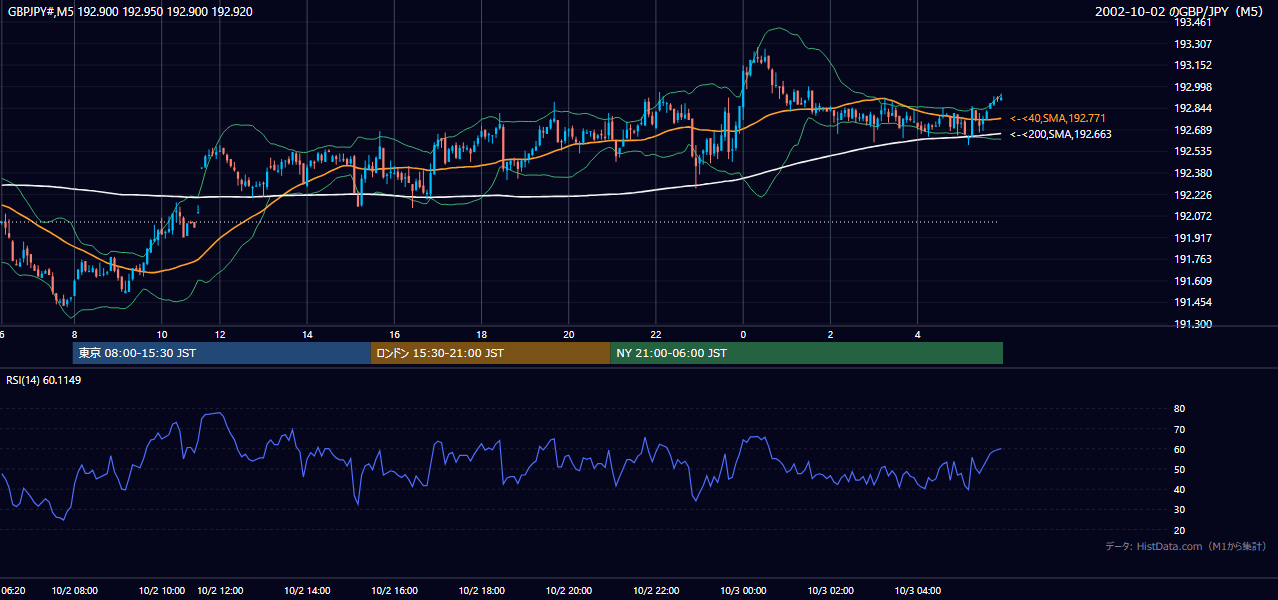Click hour label 18 below price chart
The height and width of the screenshot is (600, 1278).
[x=482, y=334]
